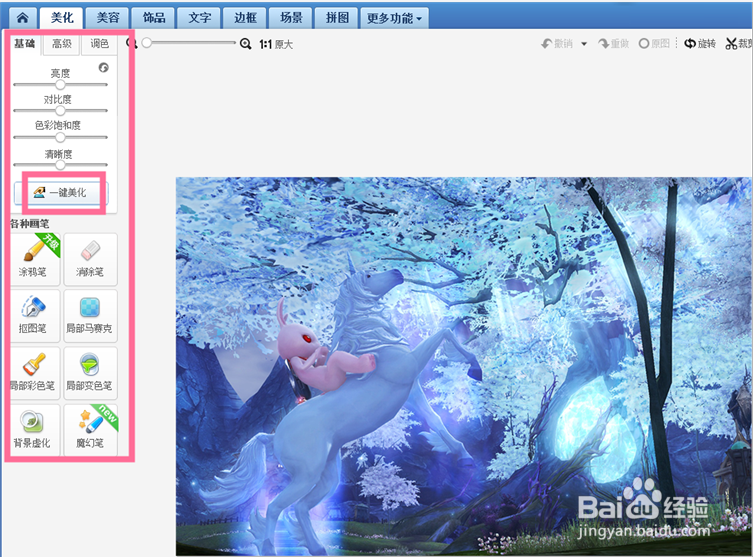The height and width of the screenshot is (557, 753).
Task: Click the unicorn image on the canvas
Action: pos(463,367)
